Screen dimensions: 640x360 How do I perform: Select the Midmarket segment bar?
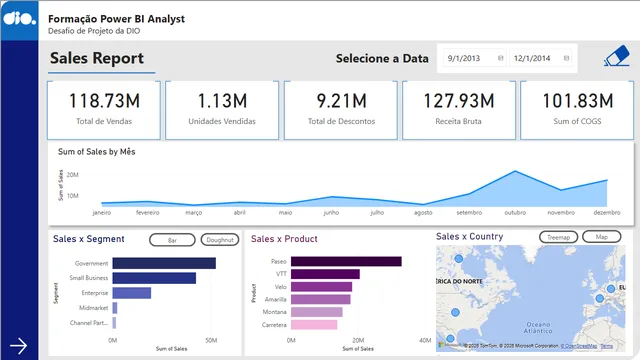[x=115, y=308]
